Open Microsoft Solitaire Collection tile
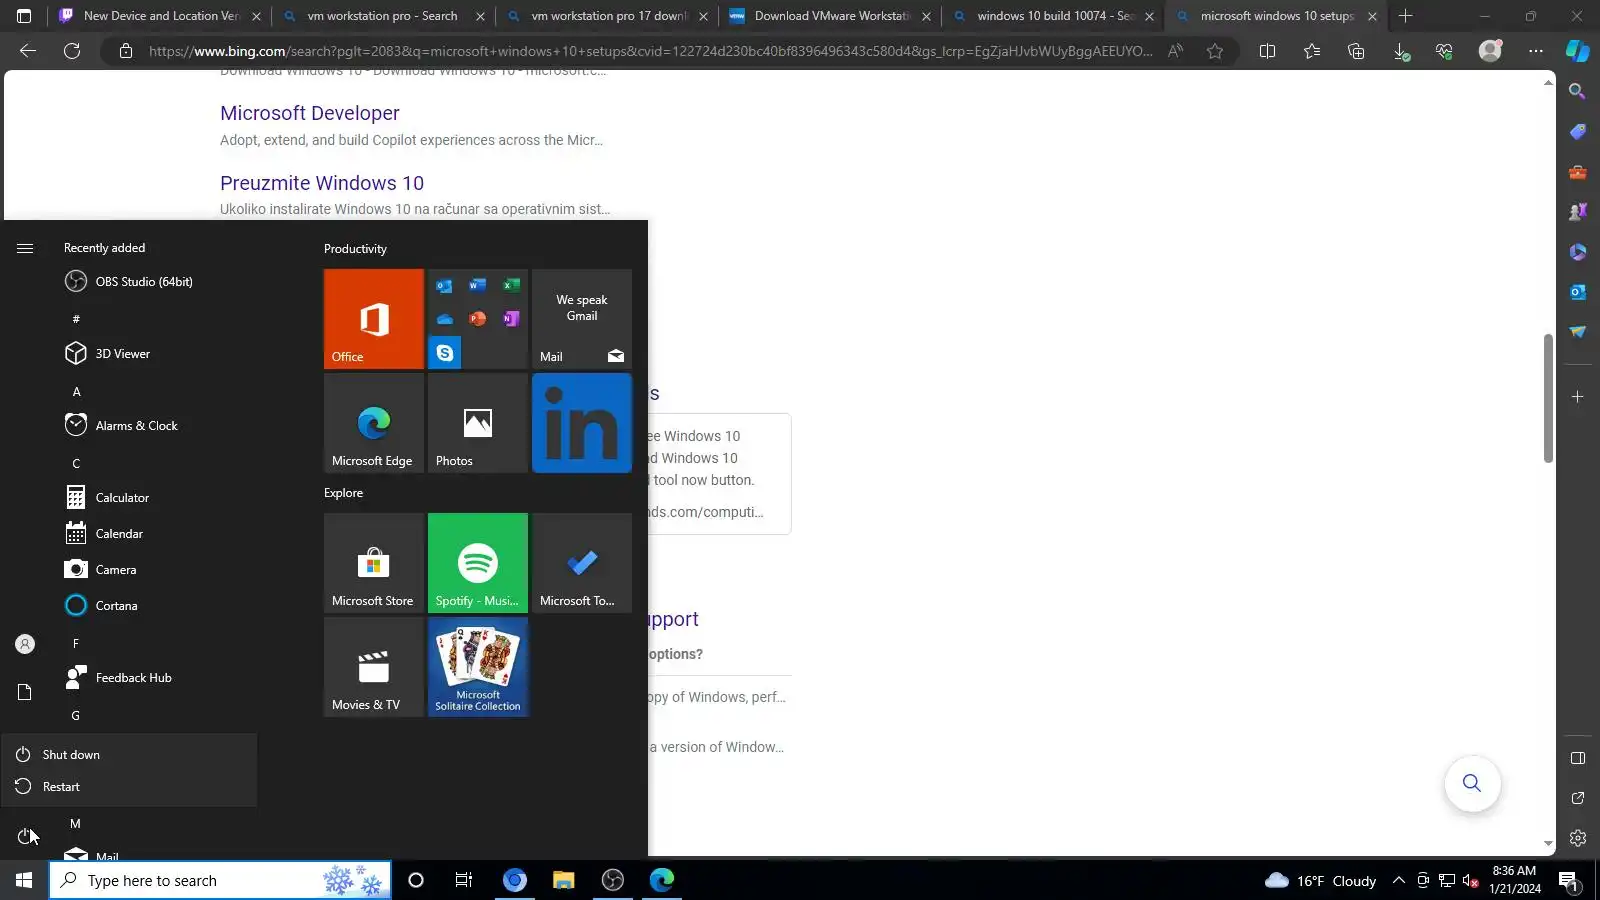The height and width of the screenshot is (900, 1600). [477, 667]
